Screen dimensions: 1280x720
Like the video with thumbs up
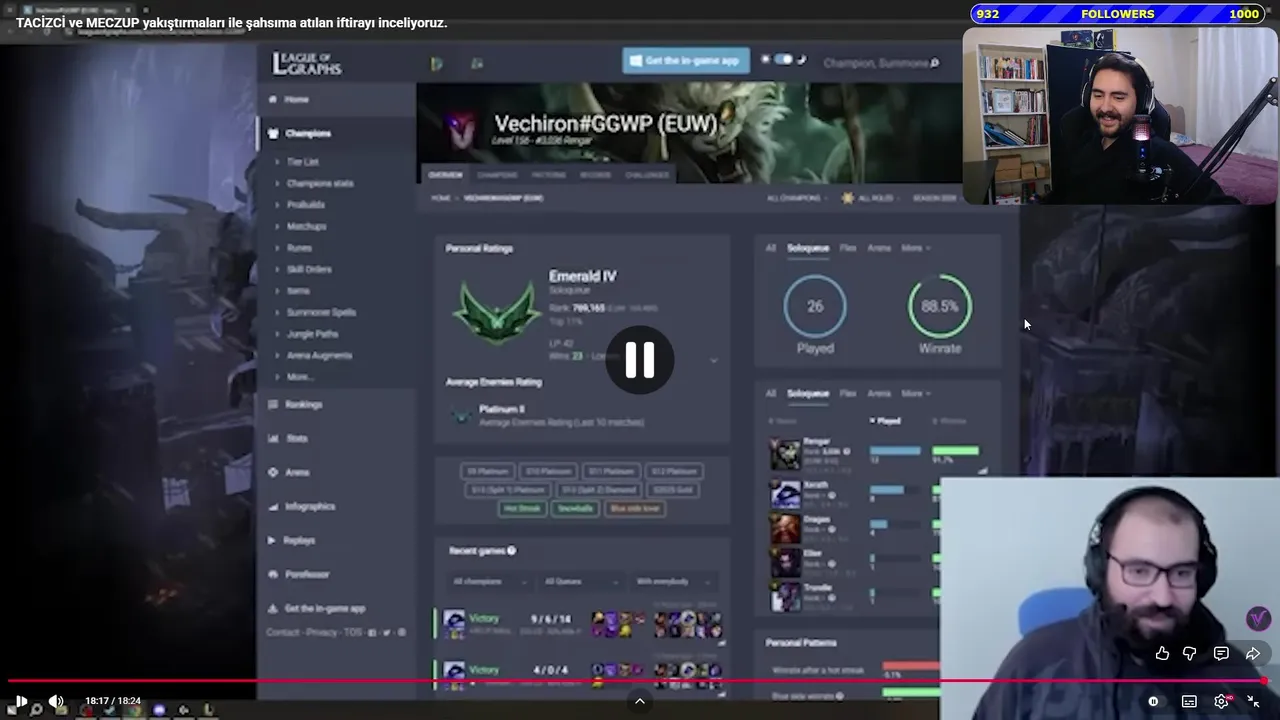(1162, 653)
